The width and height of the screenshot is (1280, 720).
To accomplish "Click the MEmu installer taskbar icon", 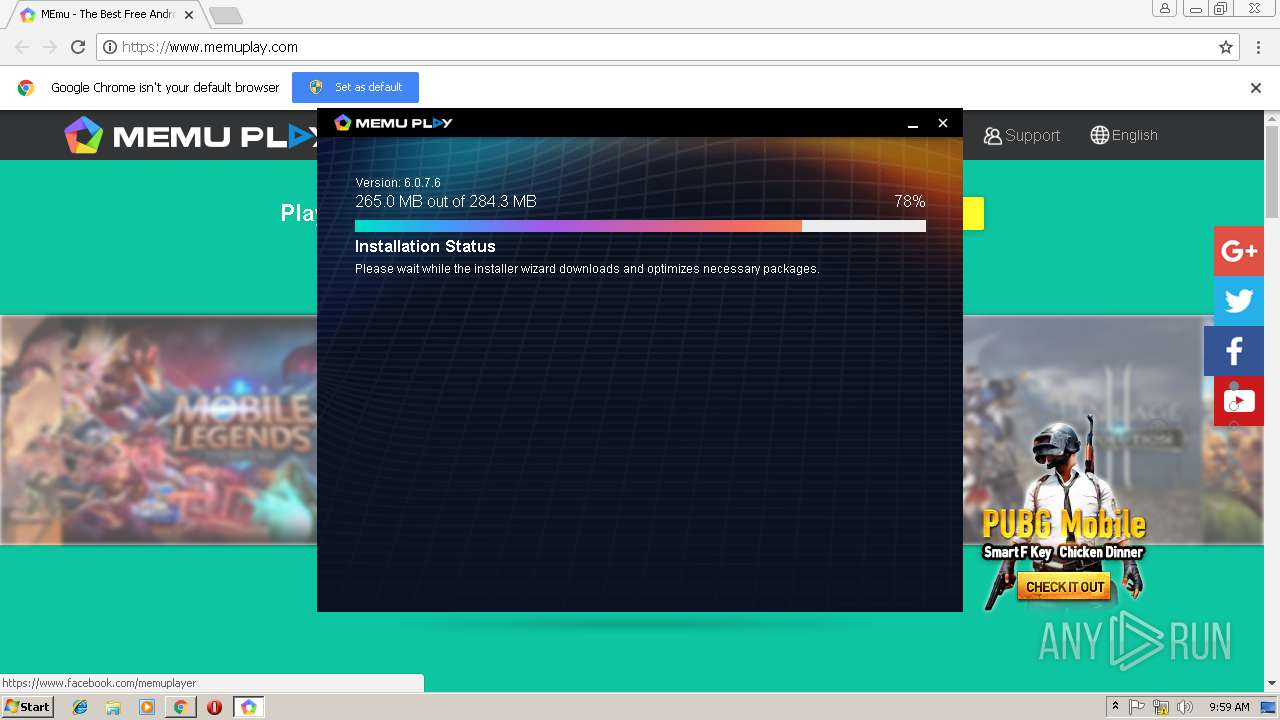I will point(248,707).
